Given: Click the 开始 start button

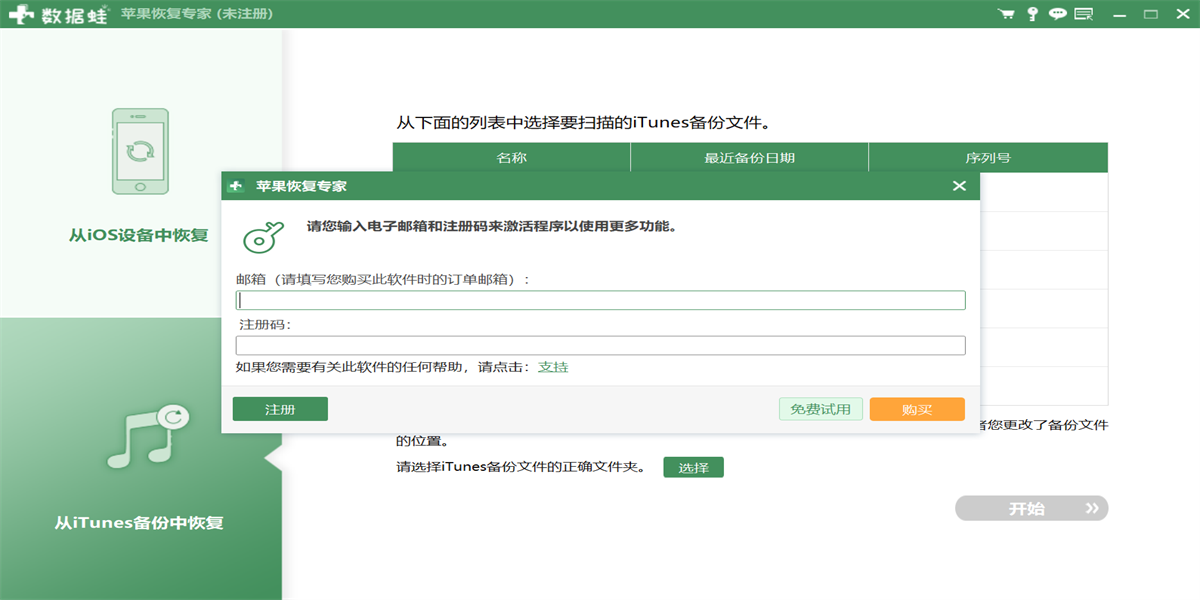Looking at the screenshot, I should [1031, 508].
